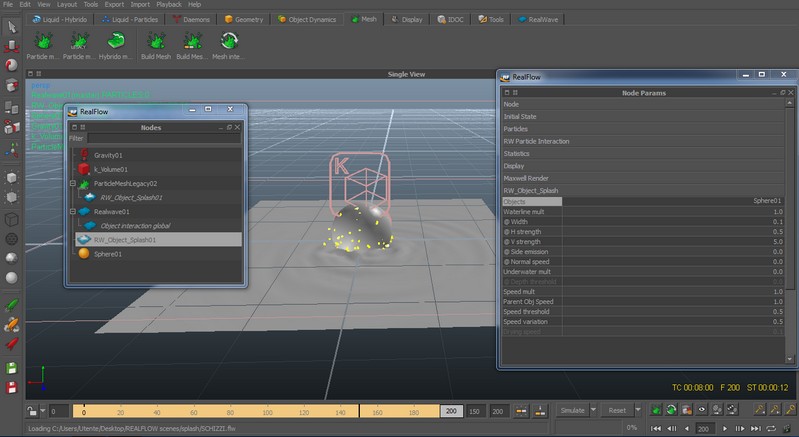
Task: Open the Playback menu
Action: pyautogui.click(x=169, y=4)
